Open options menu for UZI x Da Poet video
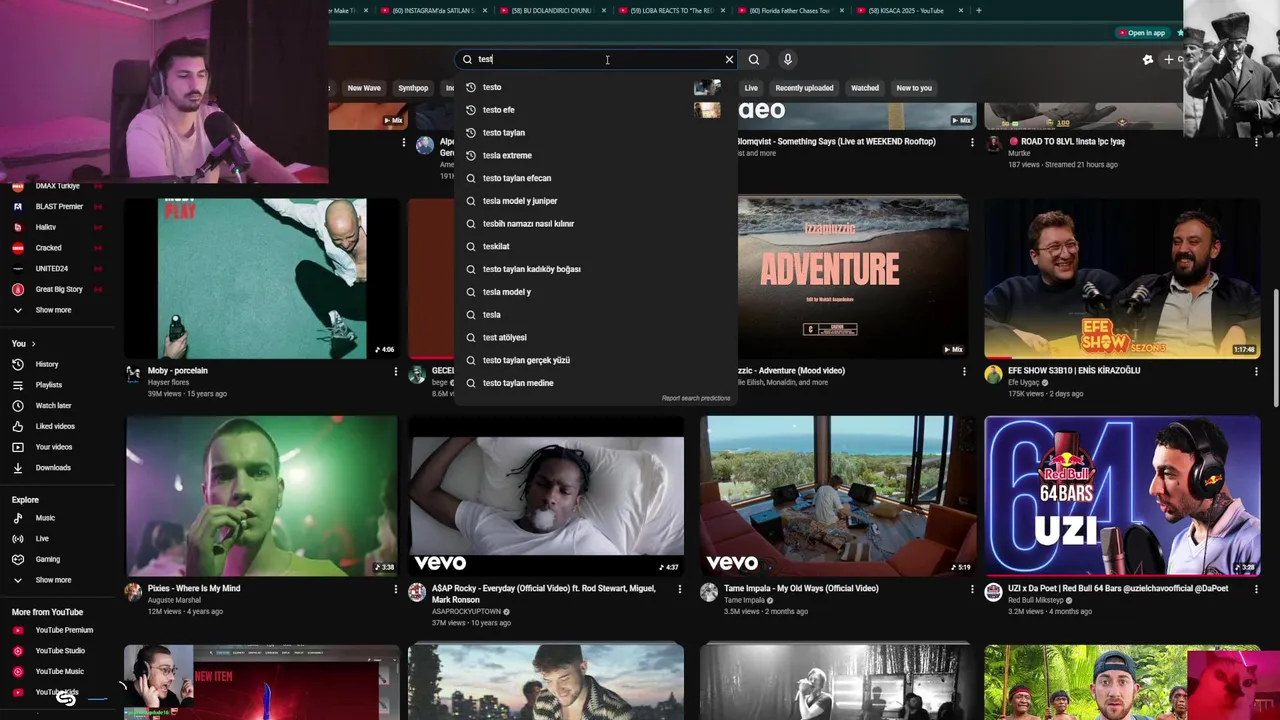1280x720 pixels. pos(1256,589)
